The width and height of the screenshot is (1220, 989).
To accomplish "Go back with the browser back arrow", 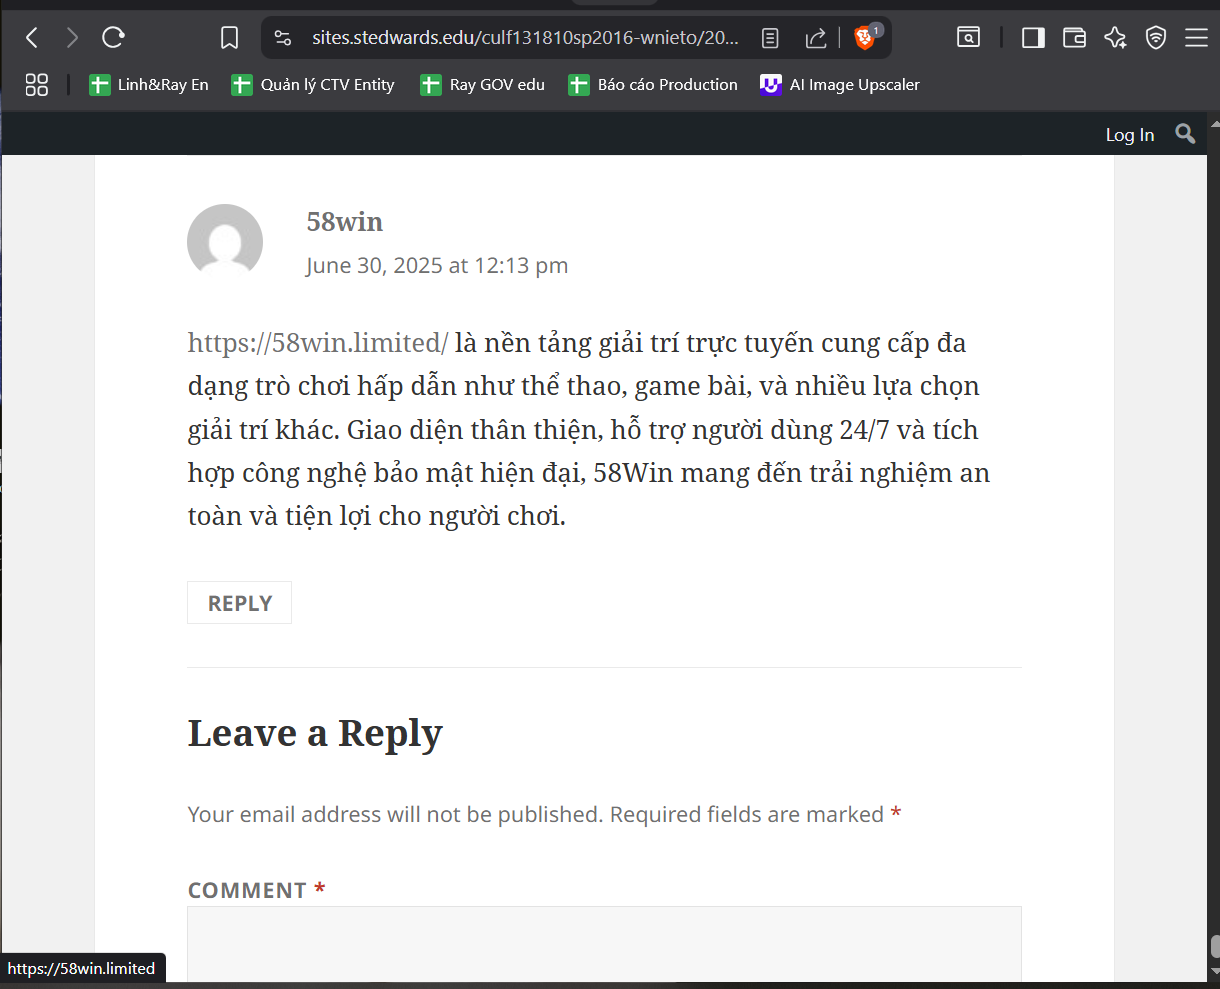I will tap(32, 38).
